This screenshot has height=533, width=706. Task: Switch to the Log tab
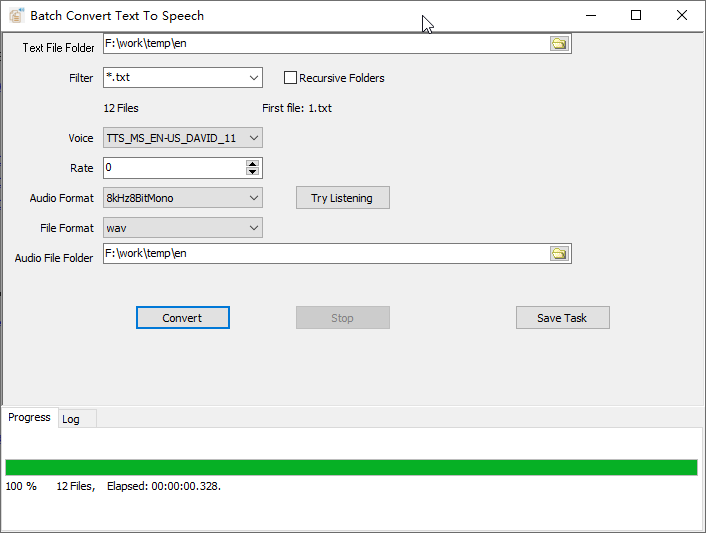coord(71,419)
